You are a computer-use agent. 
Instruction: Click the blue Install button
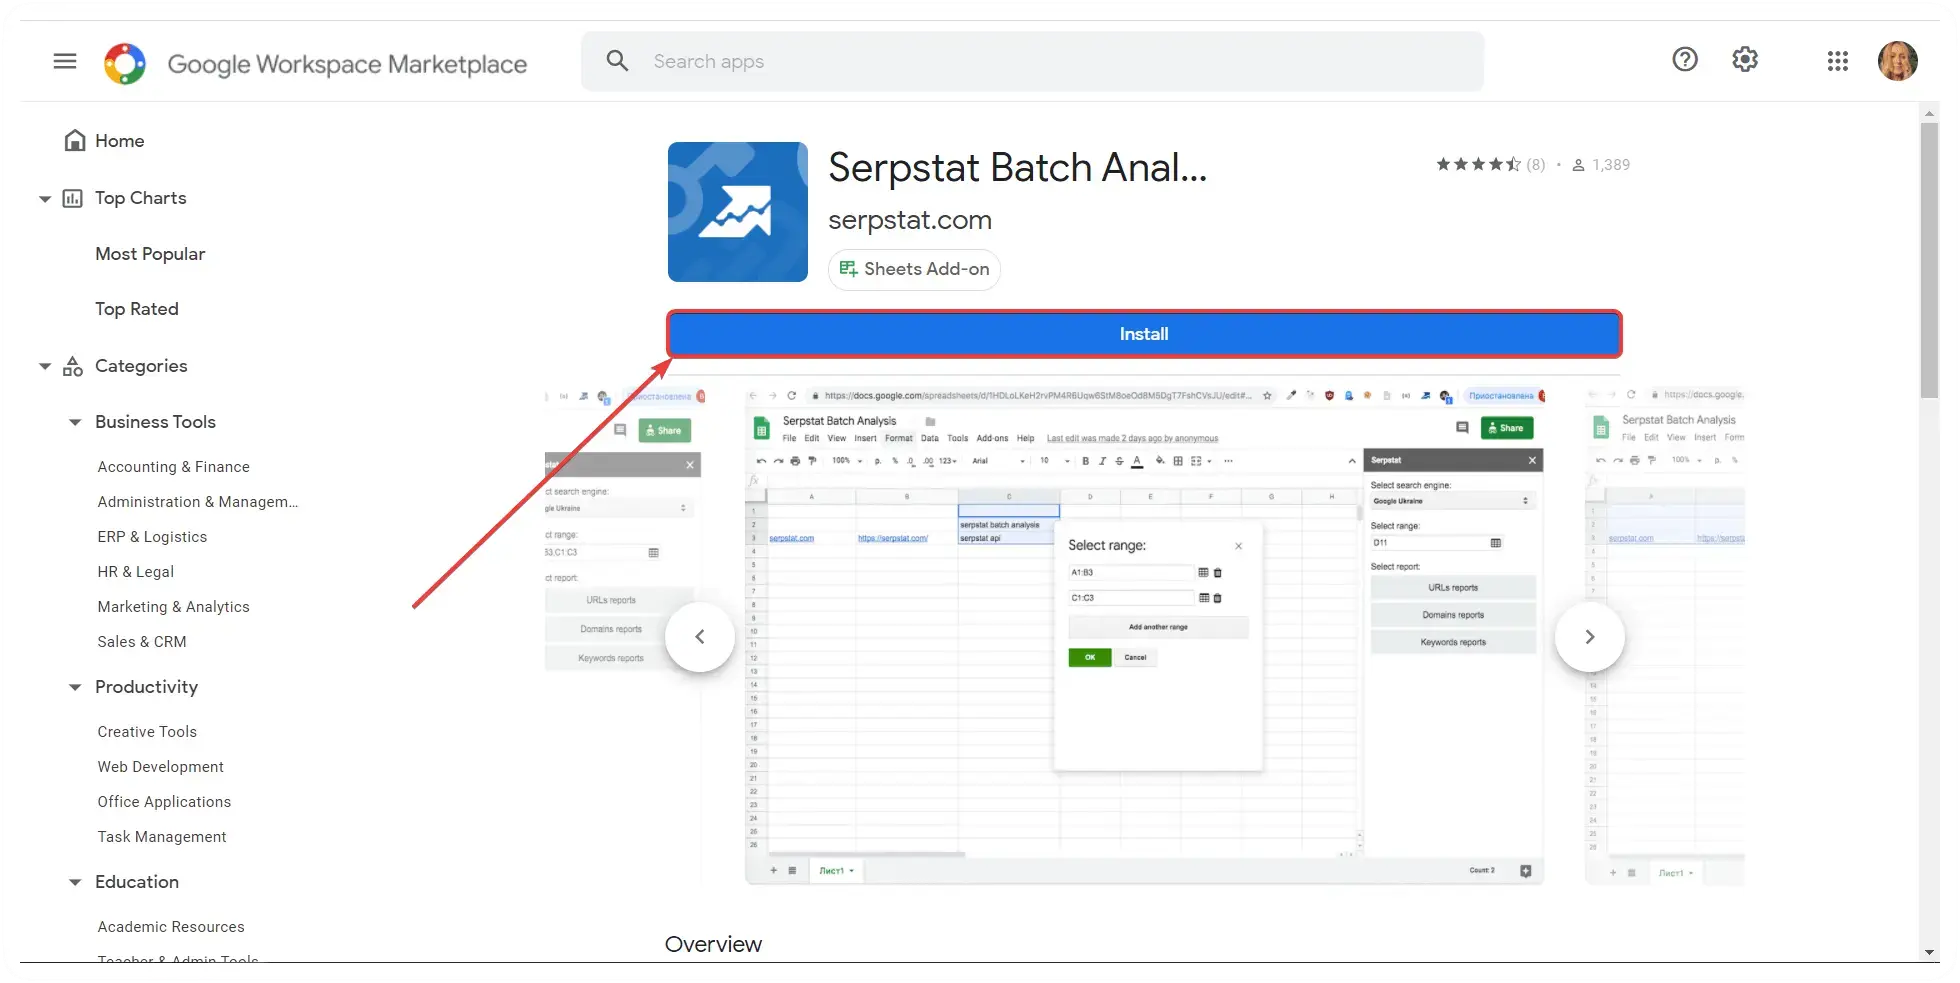tap(1144, 334)
